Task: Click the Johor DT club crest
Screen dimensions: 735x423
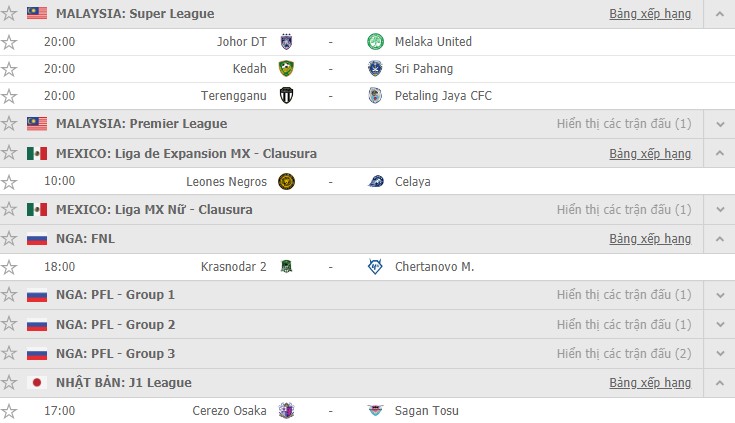Action: [x=286, y=42]
